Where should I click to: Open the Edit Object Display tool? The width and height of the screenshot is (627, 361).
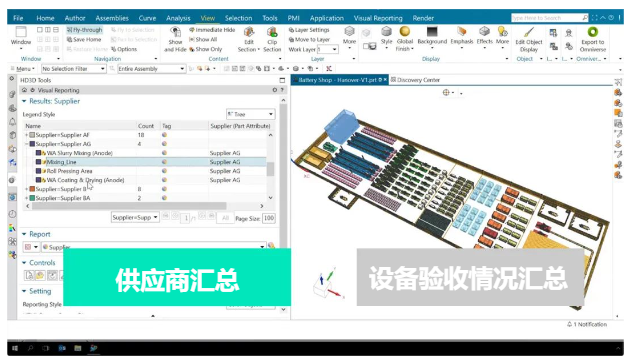point(529,39)
